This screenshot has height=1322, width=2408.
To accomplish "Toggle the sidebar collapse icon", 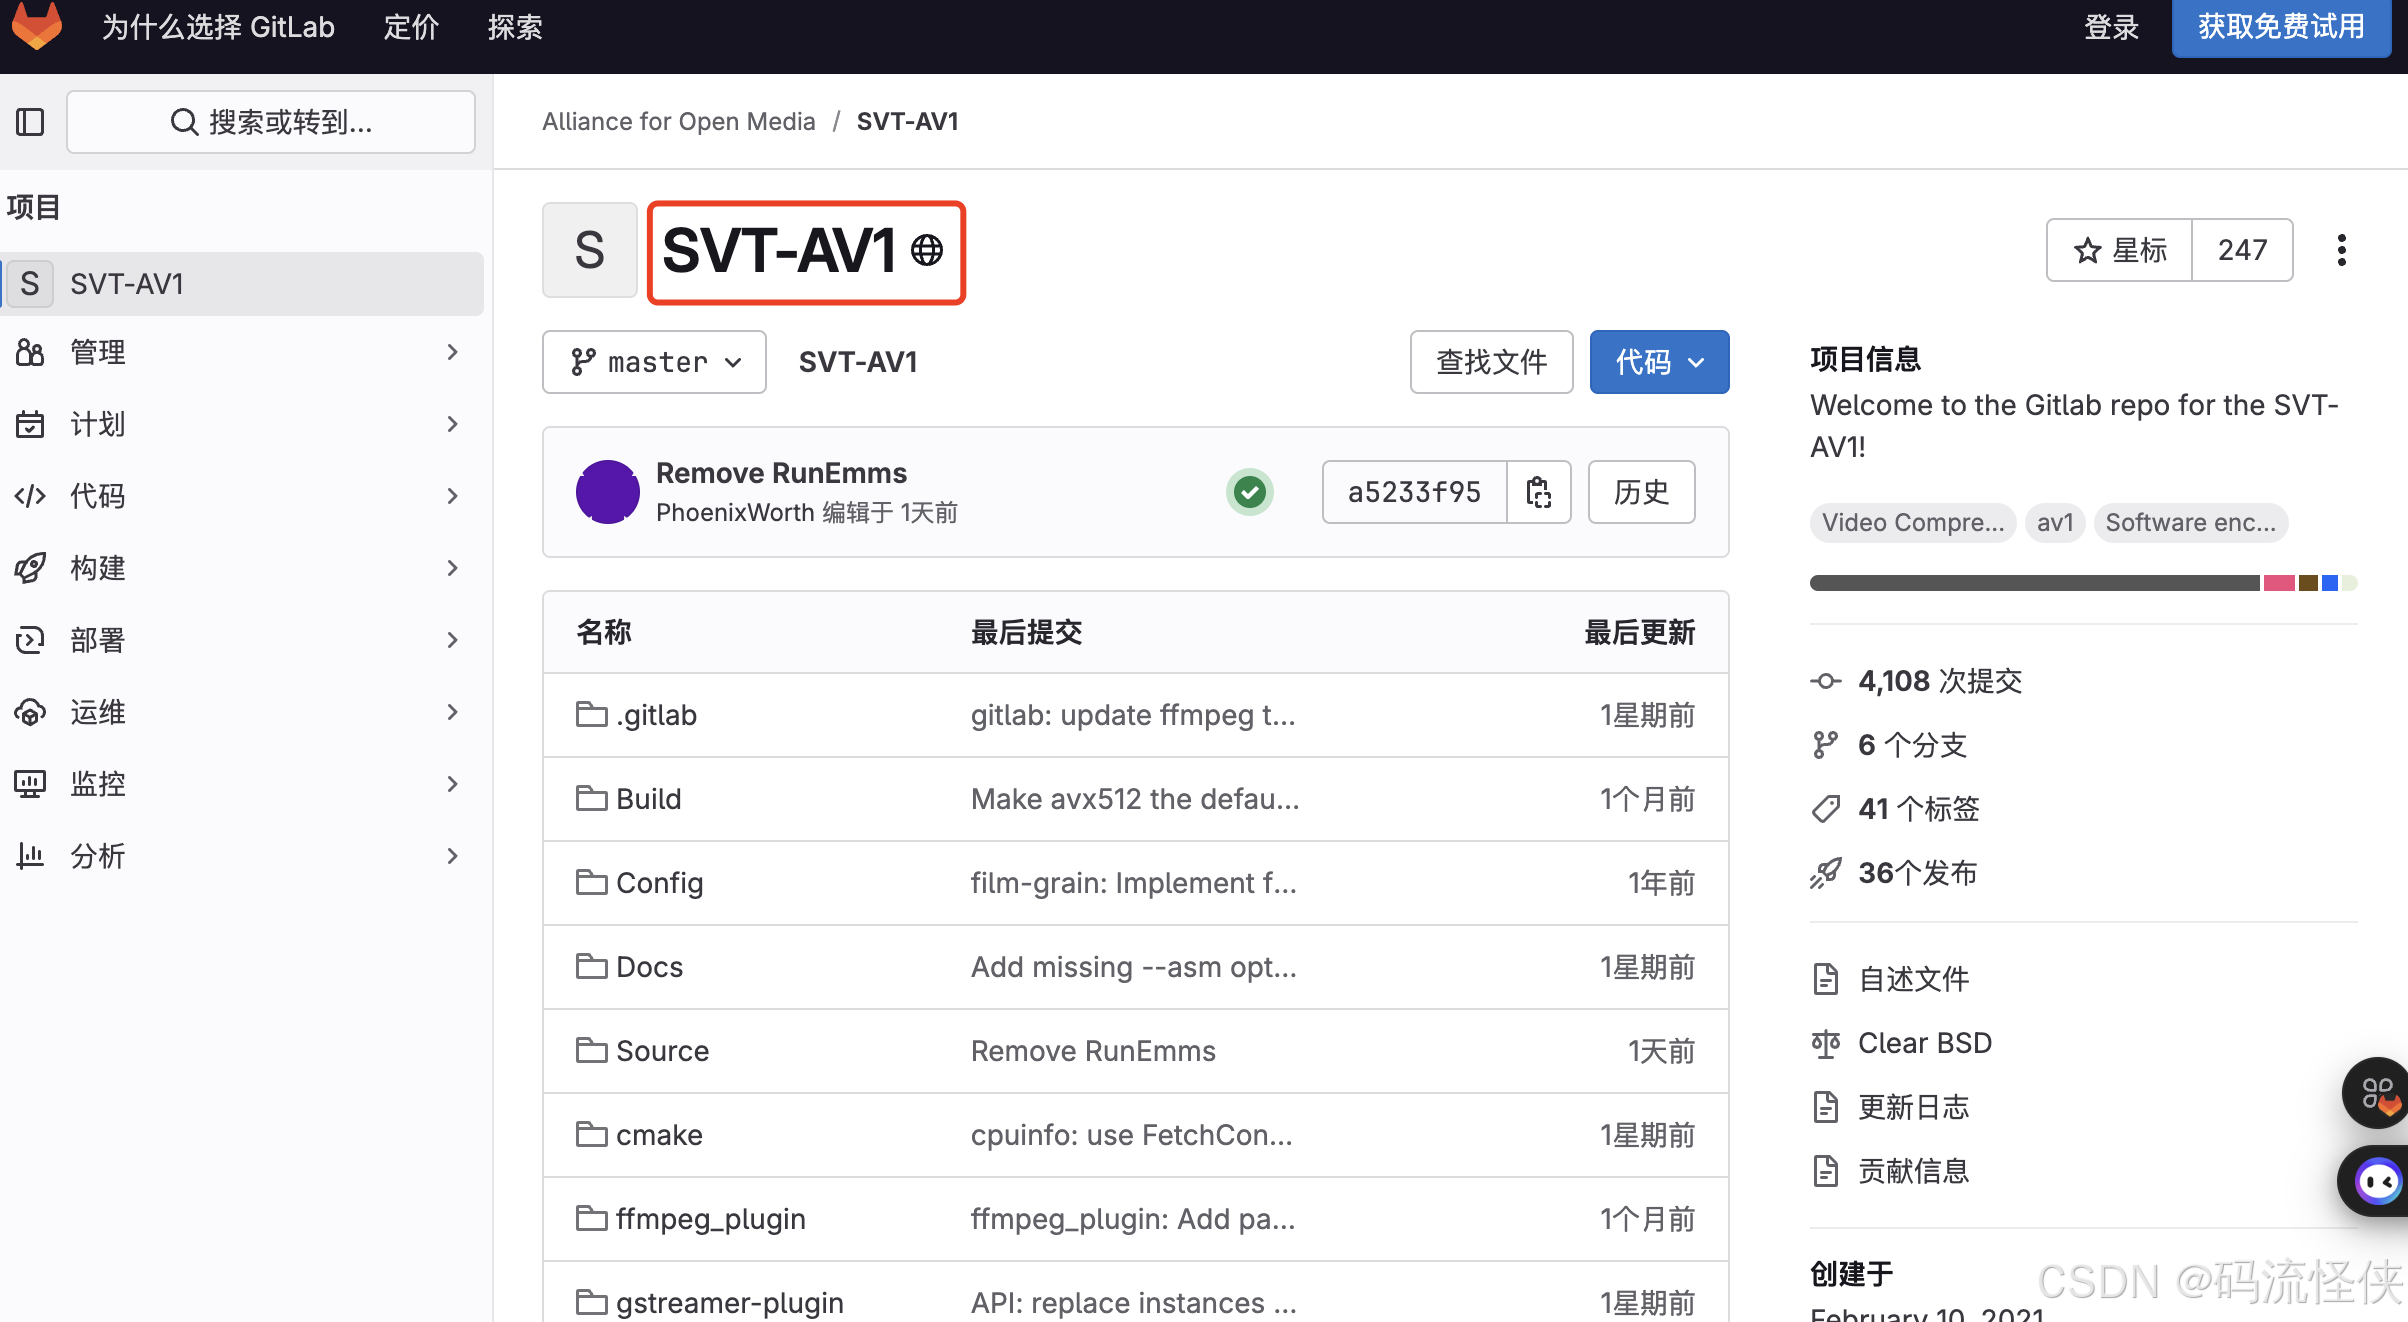I will (30, 122).
